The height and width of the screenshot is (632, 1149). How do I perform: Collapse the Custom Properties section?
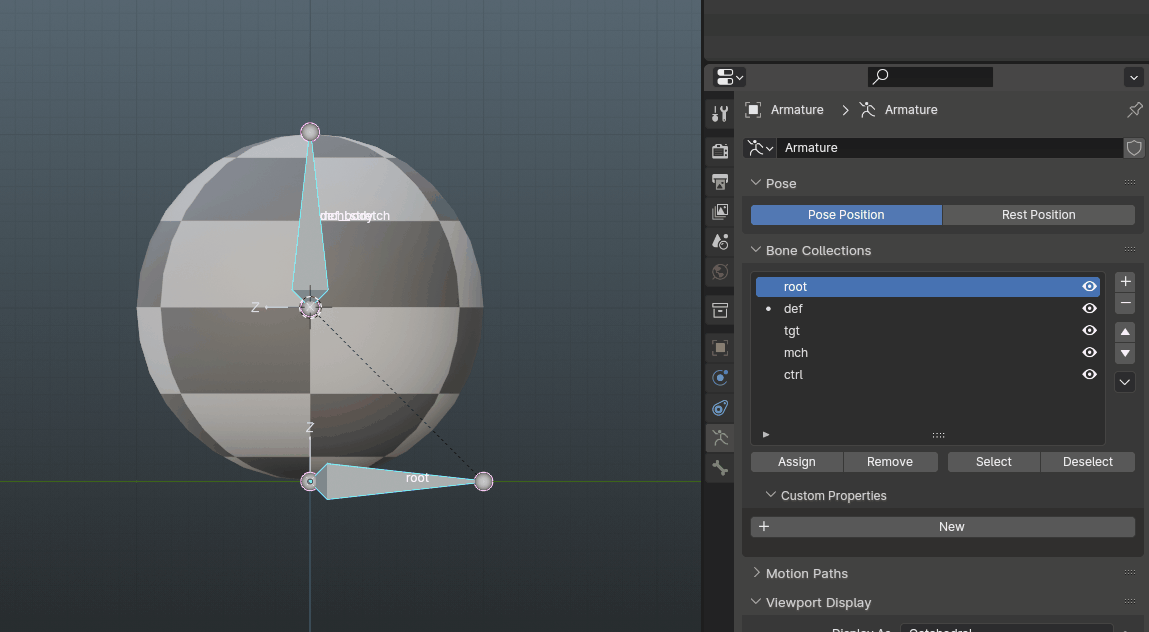(832, 496)
